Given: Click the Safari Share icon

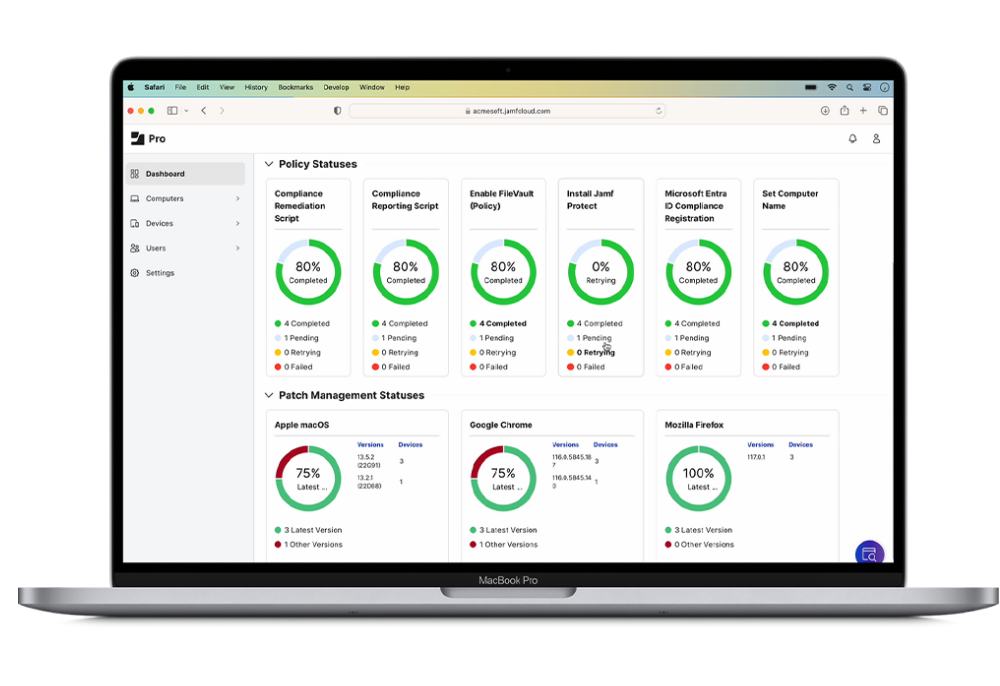Looking at the screenshot, I should 844,111.
